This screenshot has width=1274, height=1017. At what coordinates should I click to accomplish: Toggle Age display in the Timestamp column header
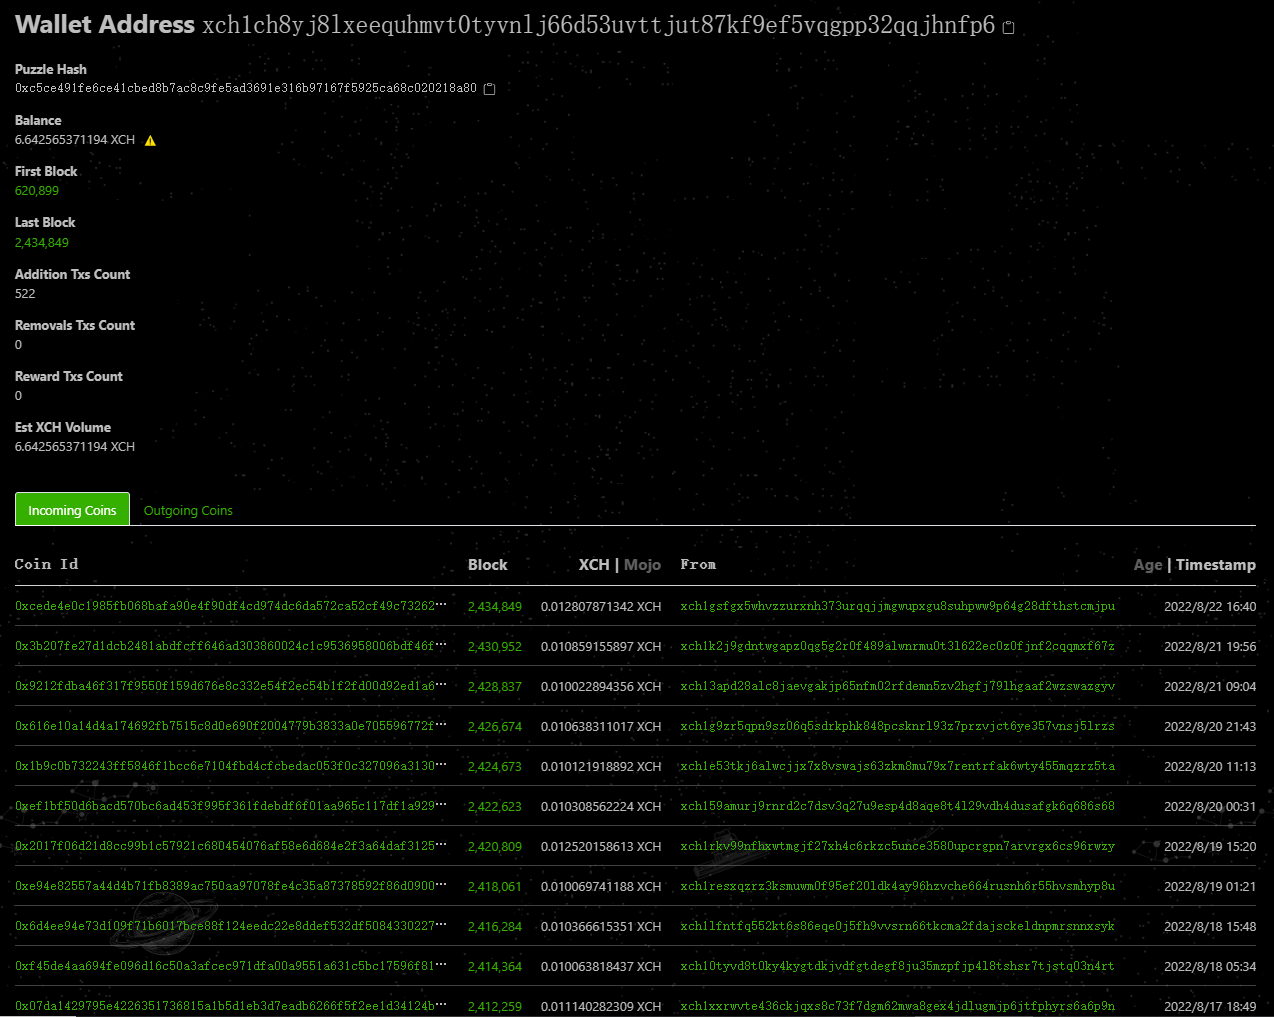(x=1148, y=565)
